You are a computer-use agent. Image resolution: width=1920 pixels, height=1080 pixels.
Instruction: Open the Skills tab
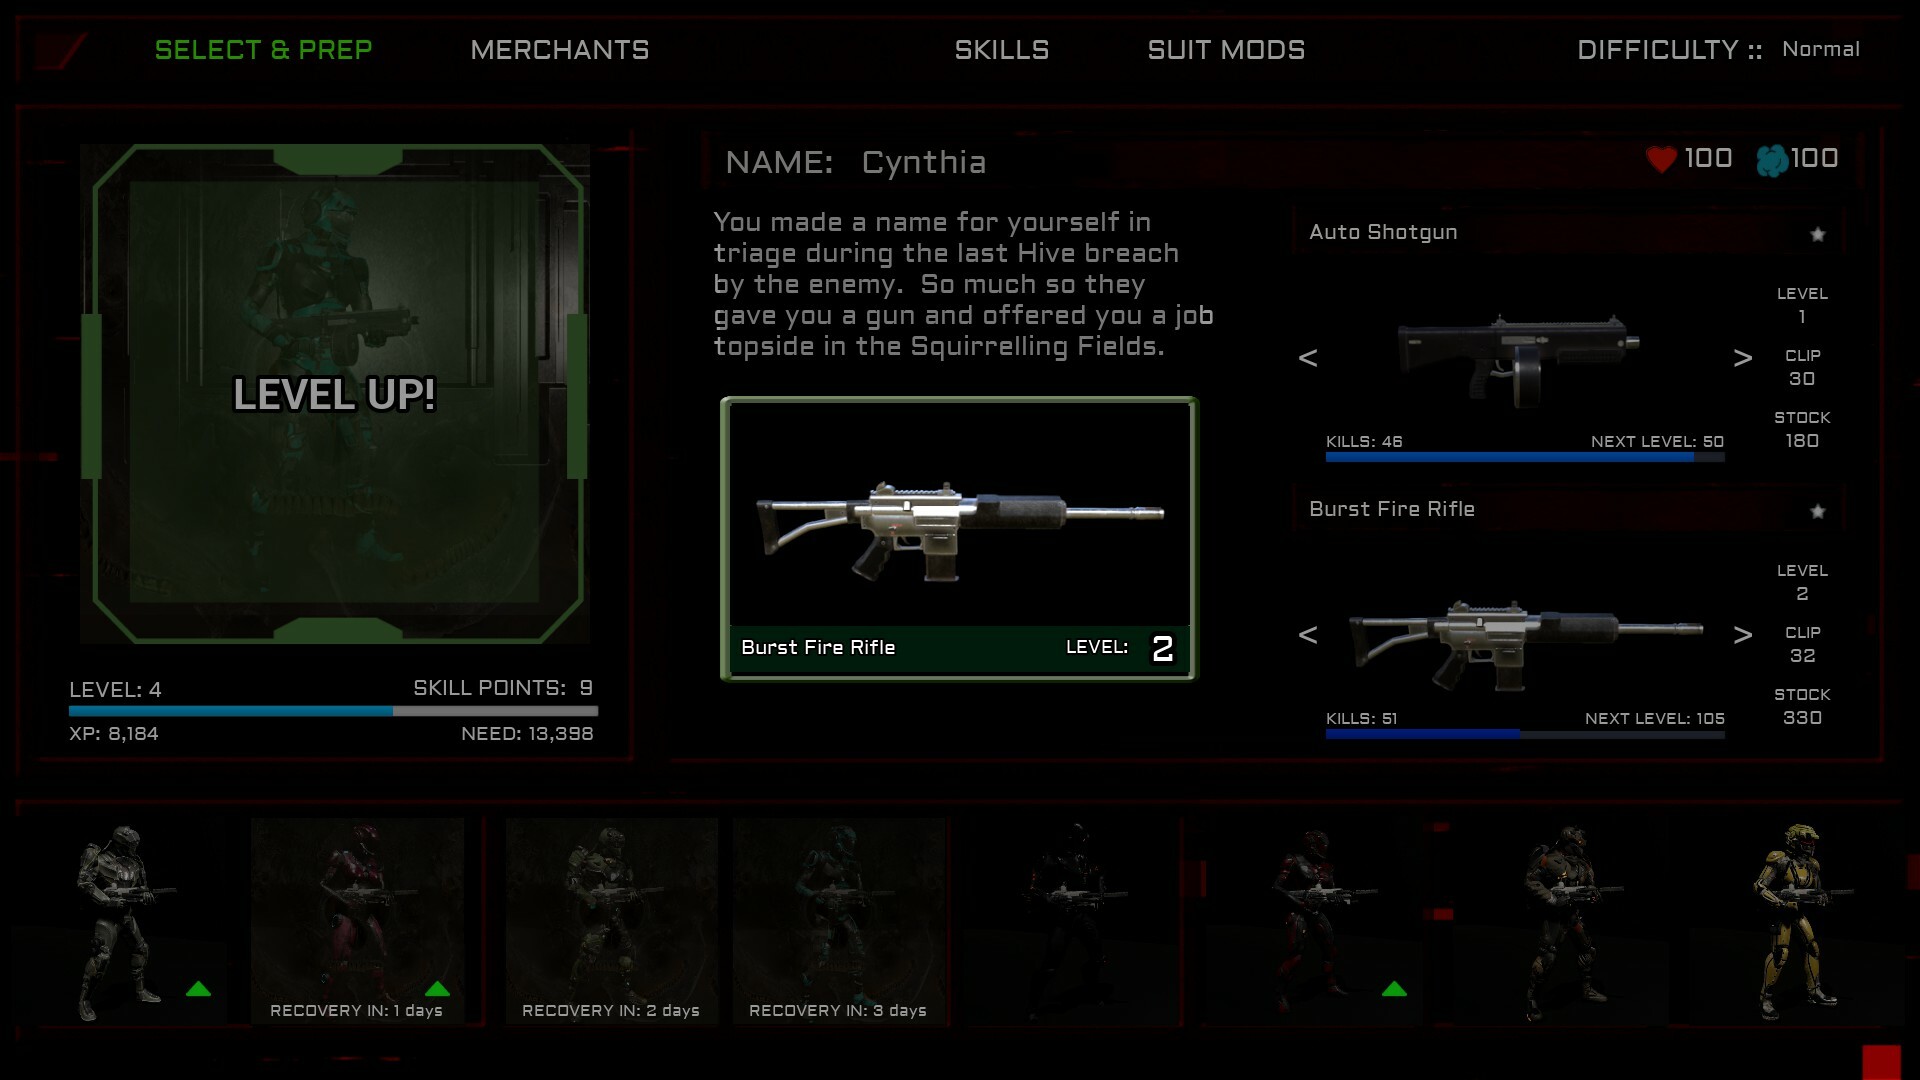1002,50
